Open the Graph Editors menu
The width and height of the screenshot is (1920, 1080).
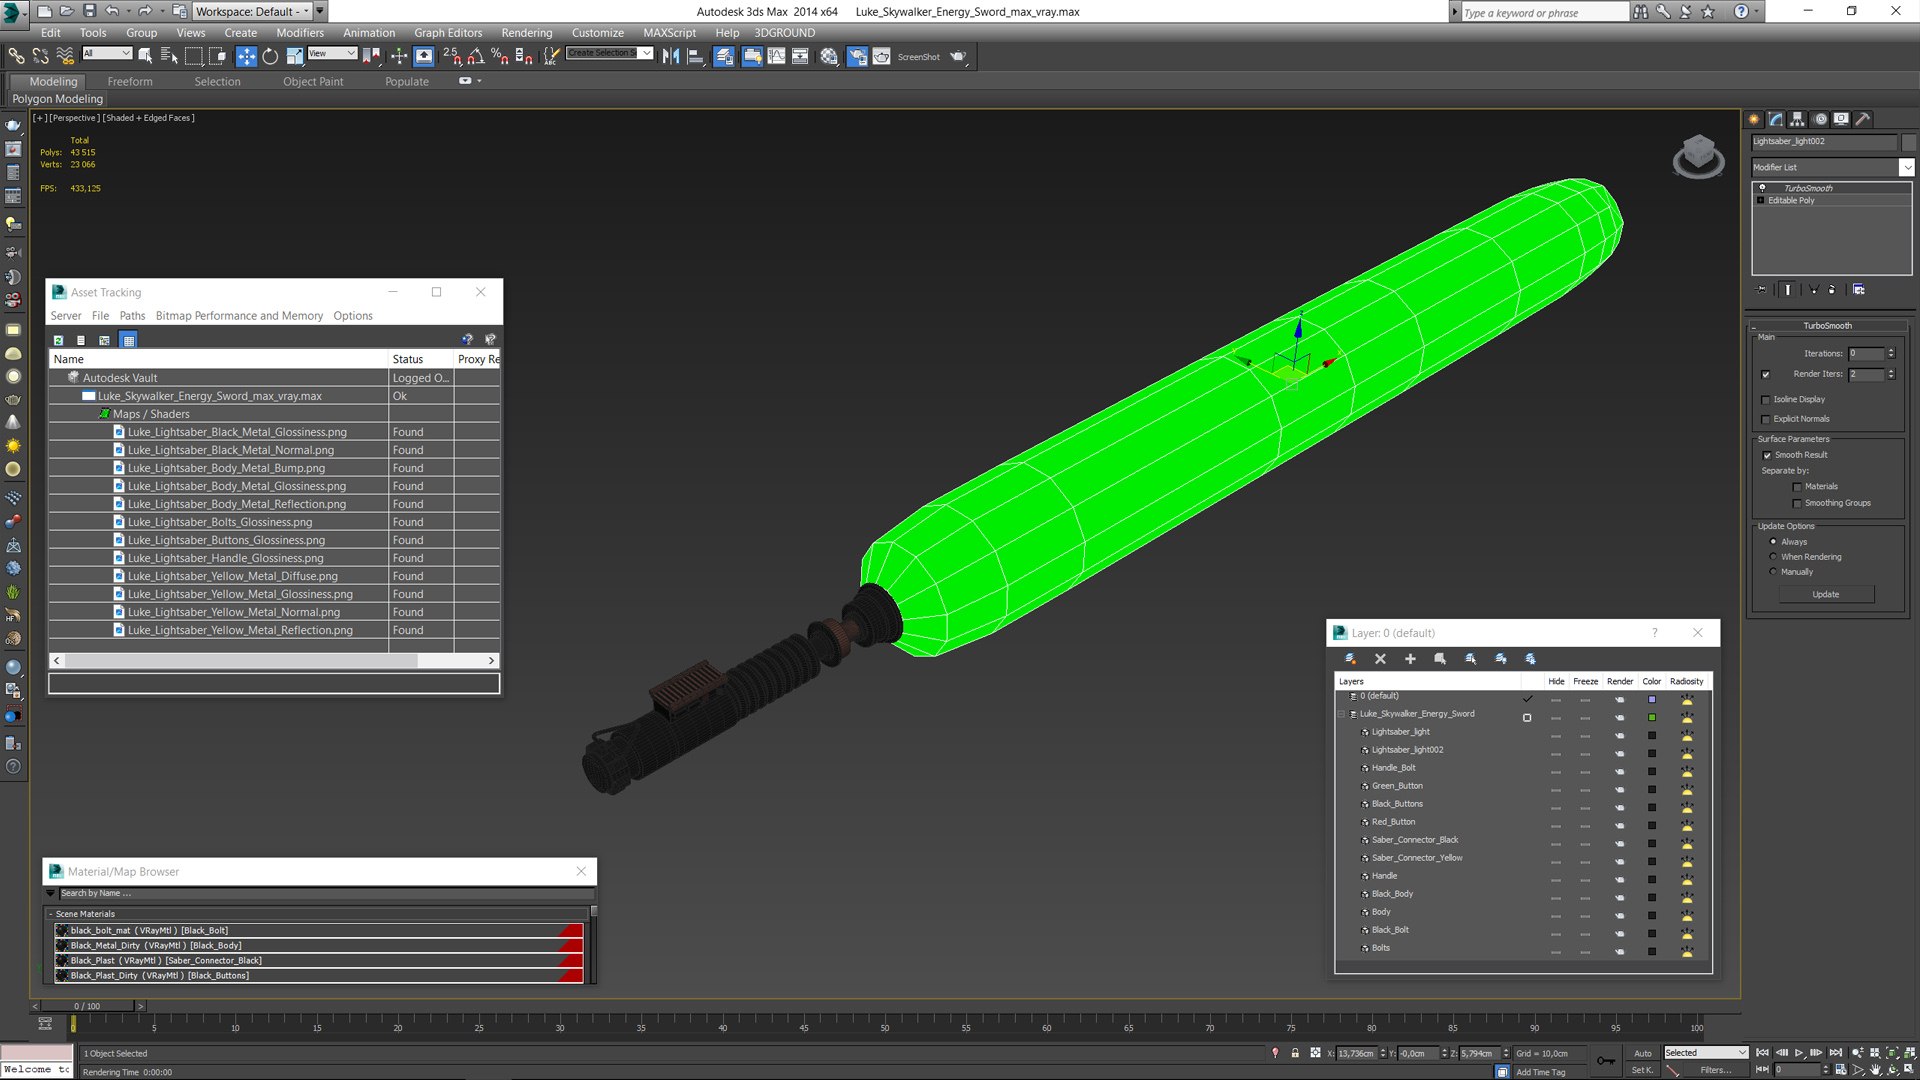coord(448,32)
